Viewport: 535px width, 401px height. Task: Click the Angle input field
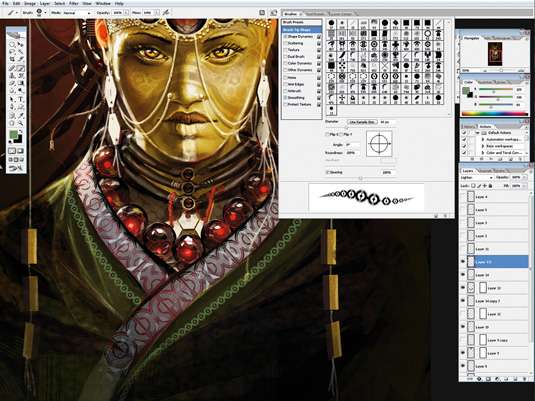tap(353, 145)
